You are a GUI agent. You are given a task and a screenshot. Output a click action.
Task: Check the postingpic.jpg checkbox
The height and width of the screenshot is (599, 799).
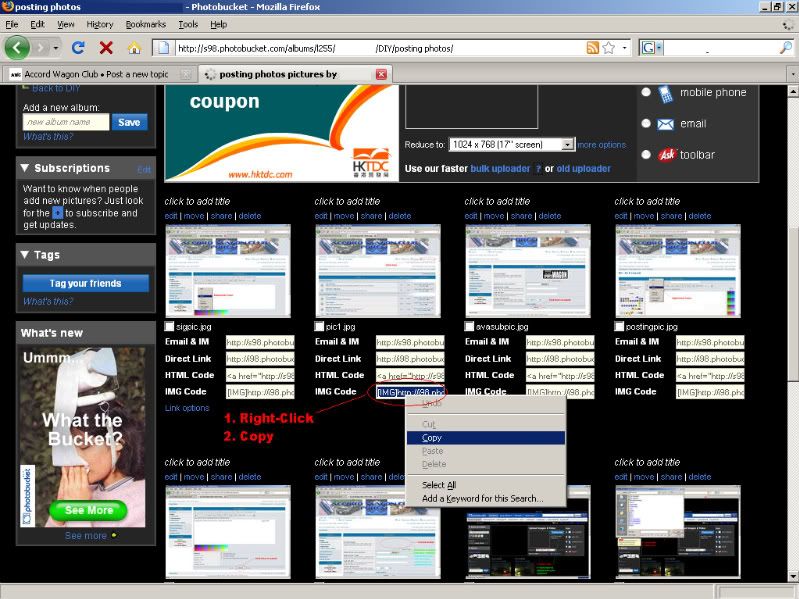pyautogui.click(x=619, y=326)
